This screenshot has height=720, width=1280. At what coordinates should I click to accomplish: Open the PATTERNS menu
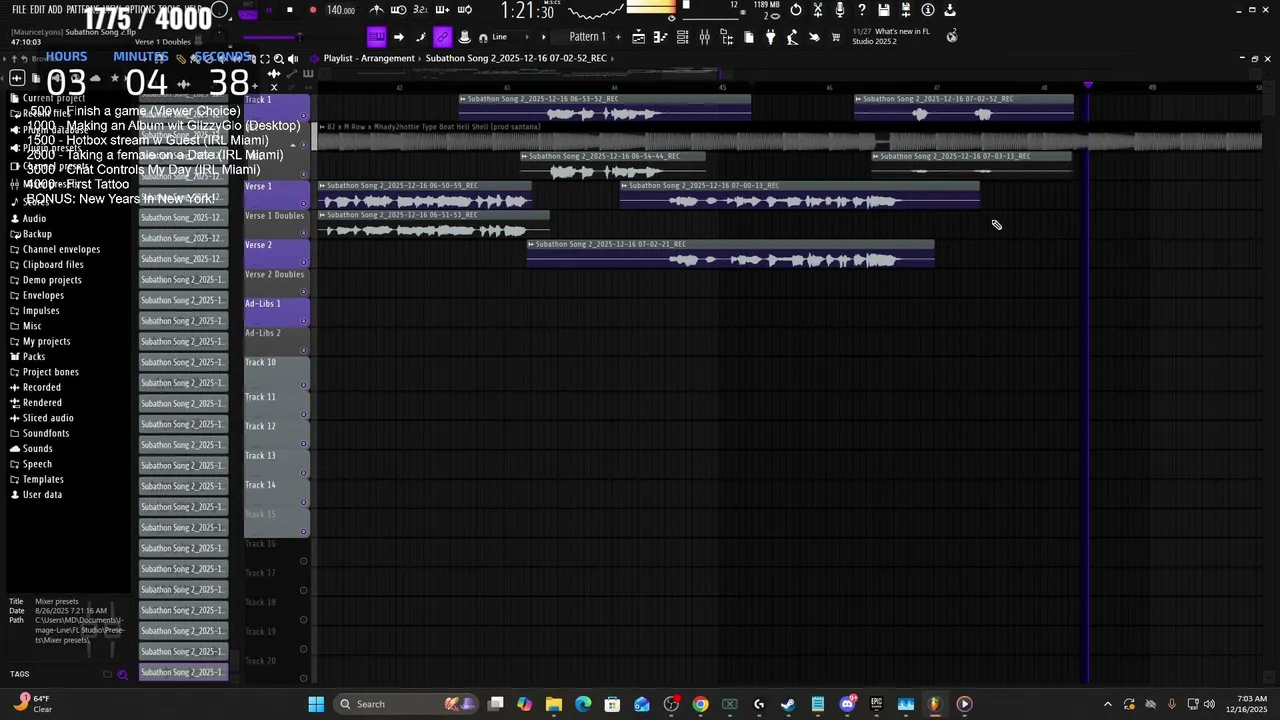click(85, 9)
